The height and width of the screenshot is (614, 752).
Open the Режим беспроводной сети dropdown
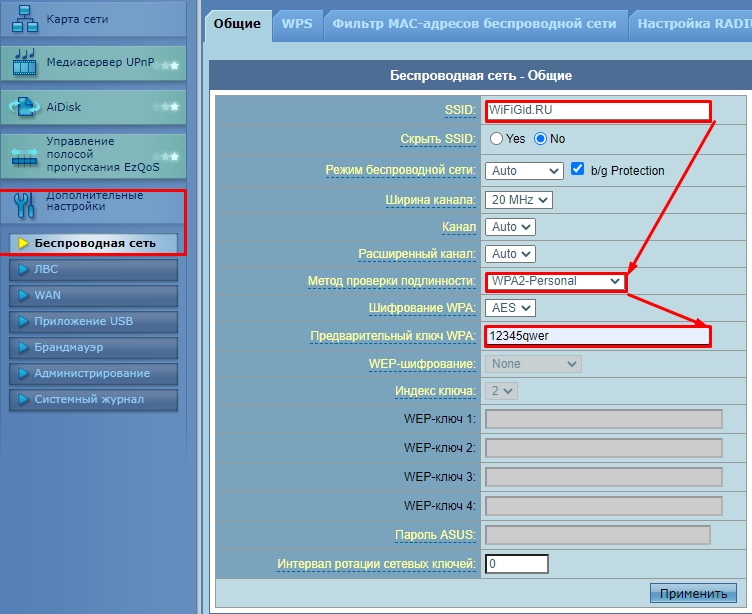coord(524,171)
